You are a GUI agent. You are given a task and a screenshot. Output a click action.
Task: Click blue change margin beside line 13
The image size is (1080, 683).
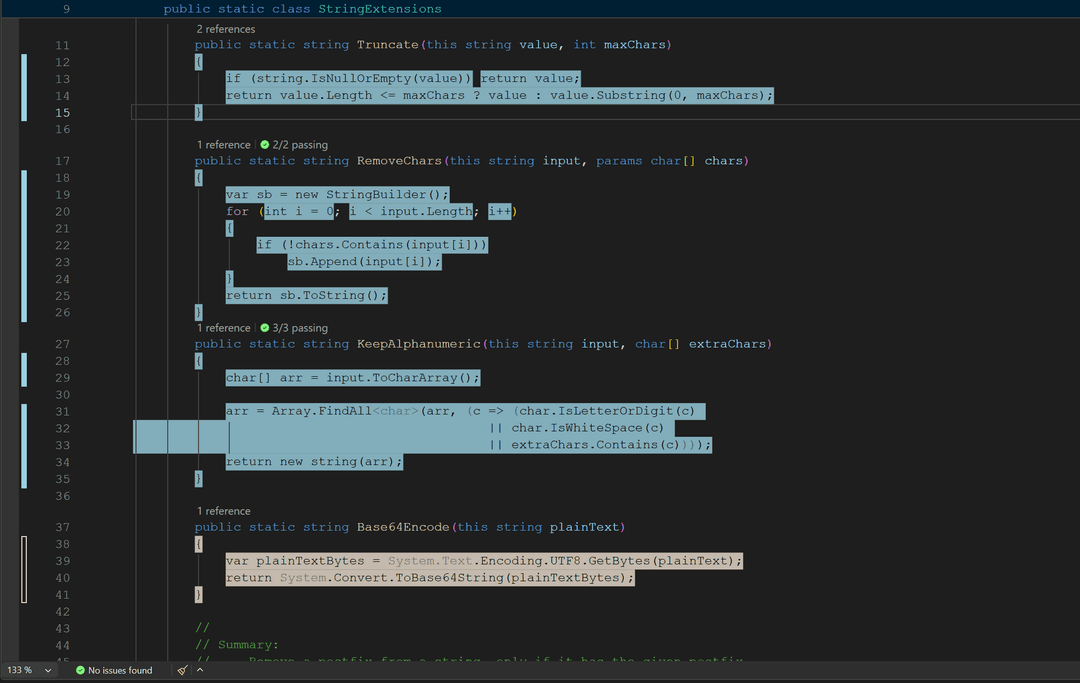click(x=24, y=78)
